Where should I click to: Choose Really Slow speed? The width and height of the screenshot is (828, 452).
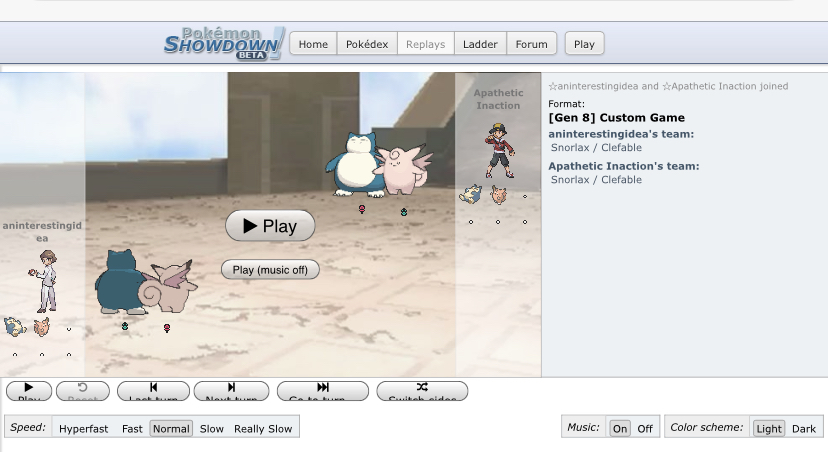[x=263, y=428]
